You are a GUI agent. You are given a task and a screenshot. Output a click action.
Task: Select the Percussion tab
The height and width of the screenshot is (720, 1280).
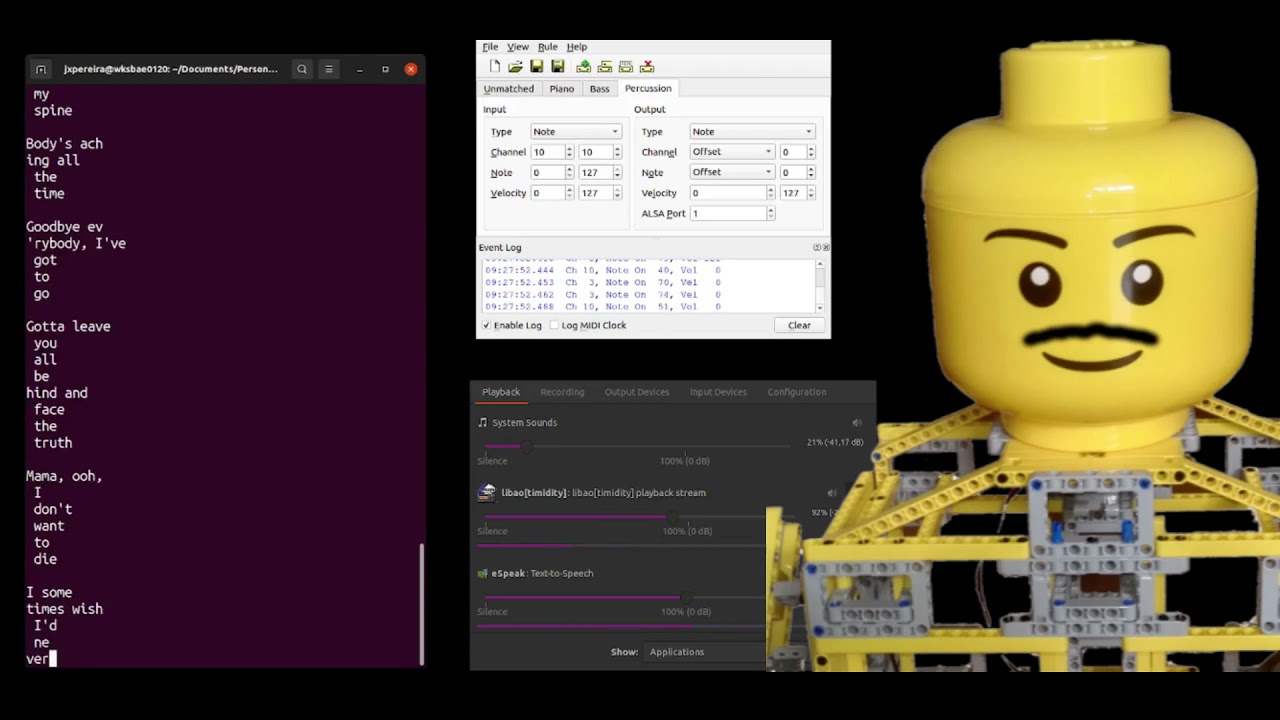(648, 88)
